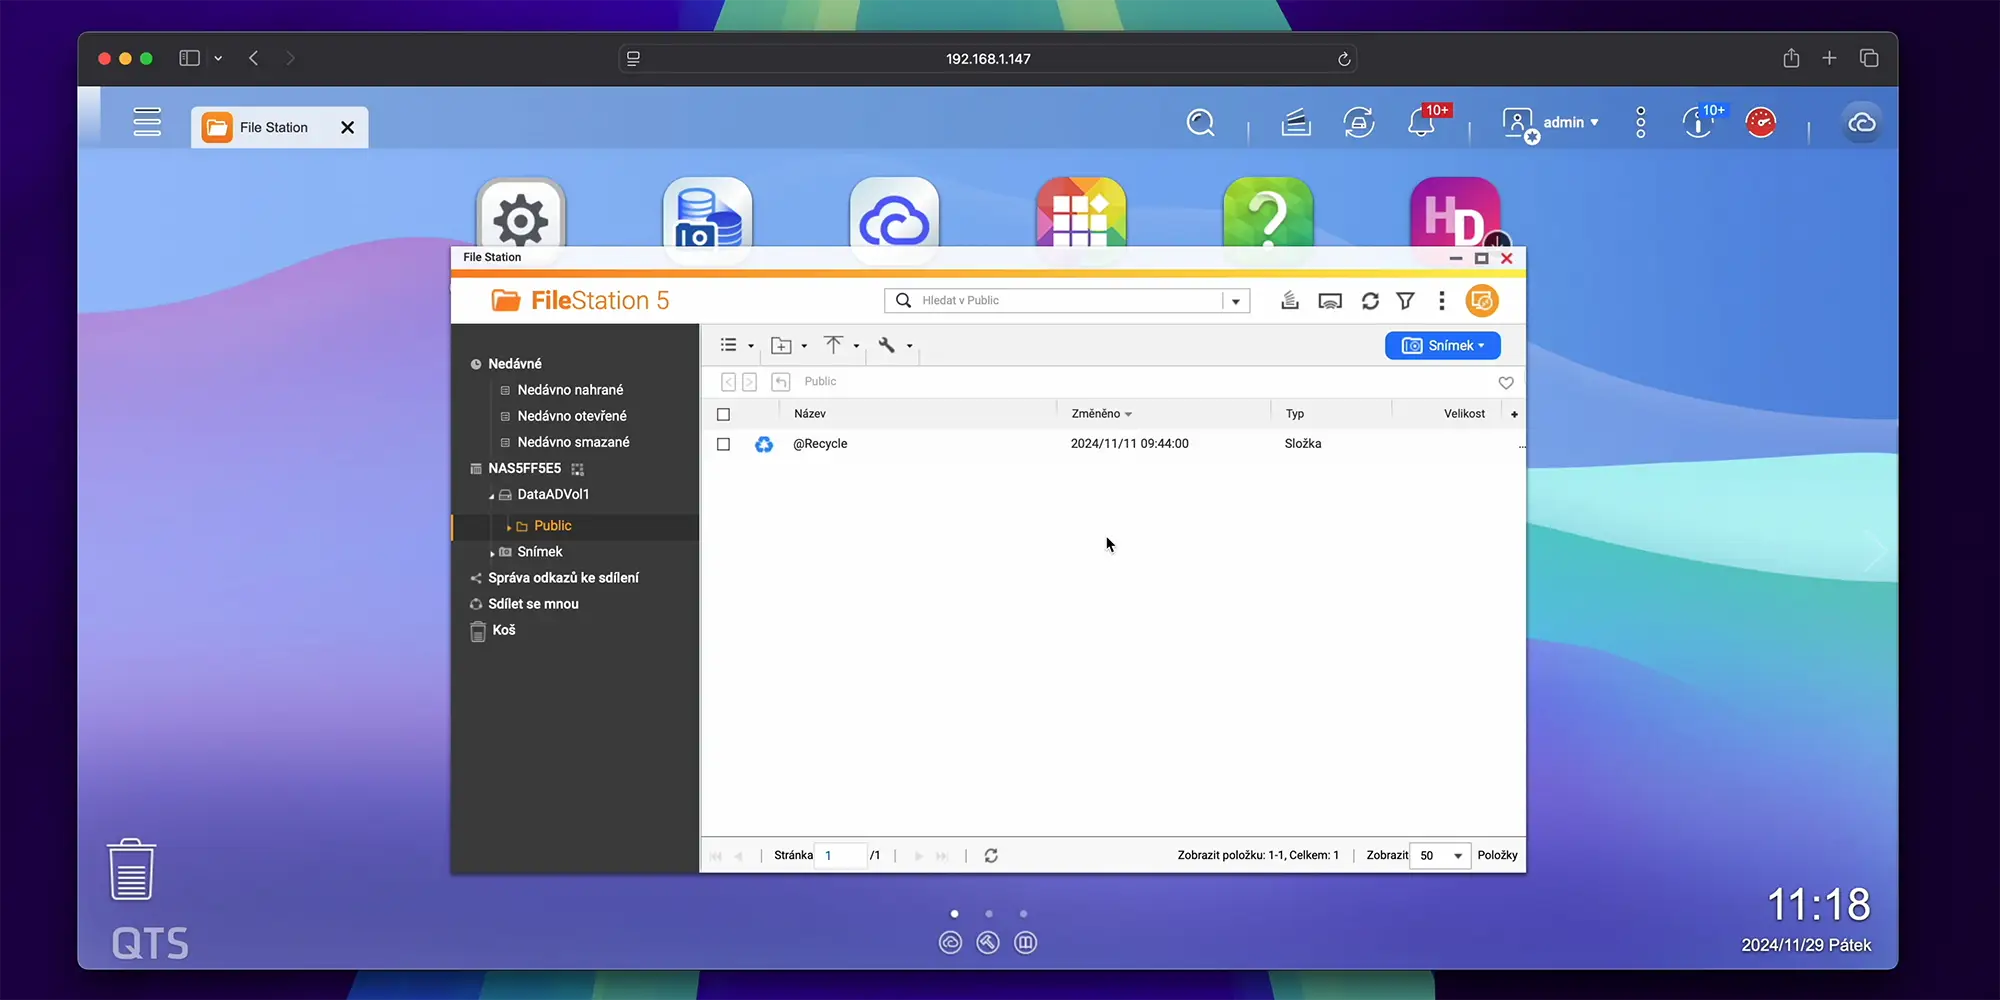Screen dimensions: 2000x1000
Task: Check the @Recycle folder checkbox
Action: click(x=724, y=444)
